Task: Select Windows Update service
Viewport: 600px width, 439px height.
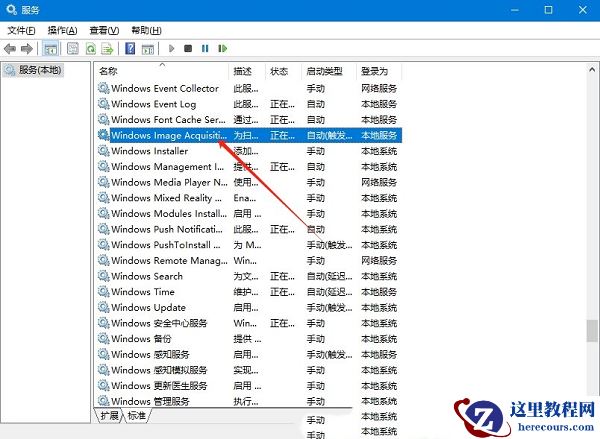Action: click(249, 307)
